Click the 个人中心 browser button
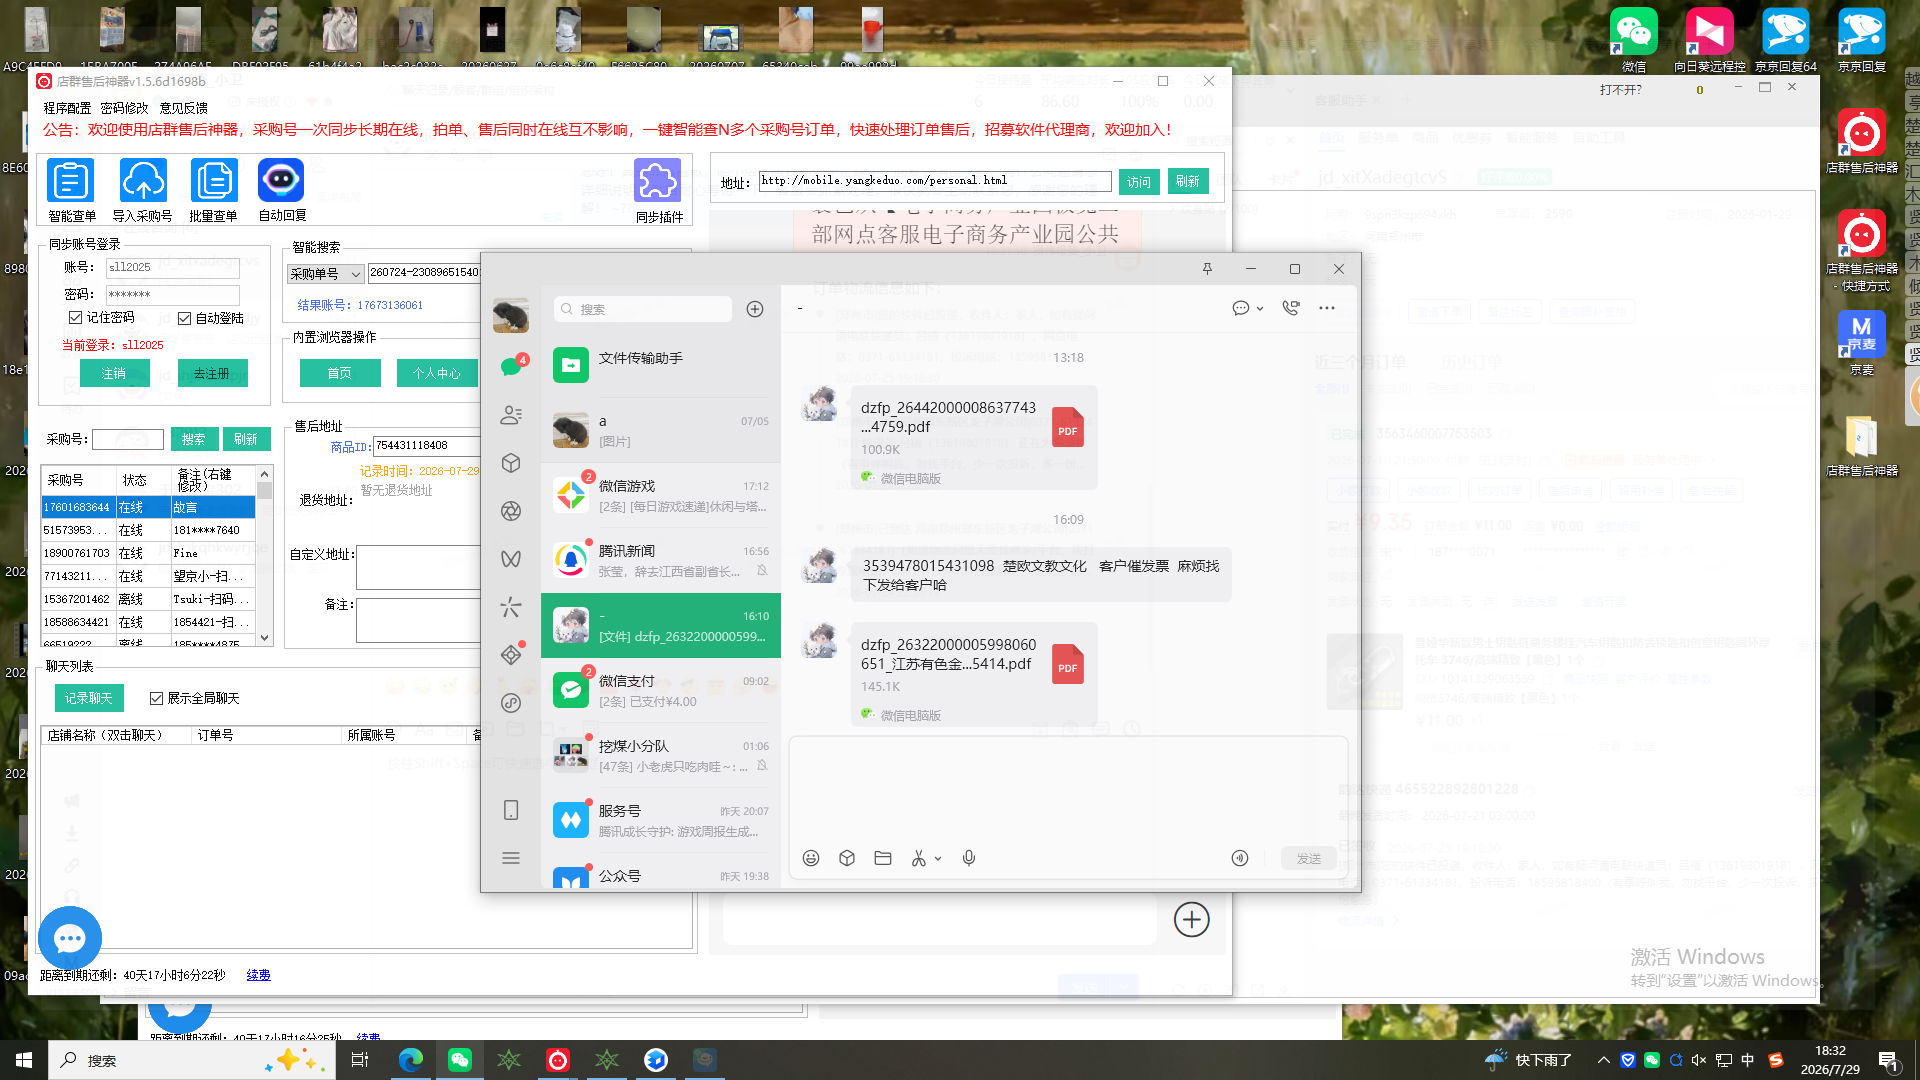Image resolution: width=1920 pixels, height=1080 pixels. coord(437,373)
